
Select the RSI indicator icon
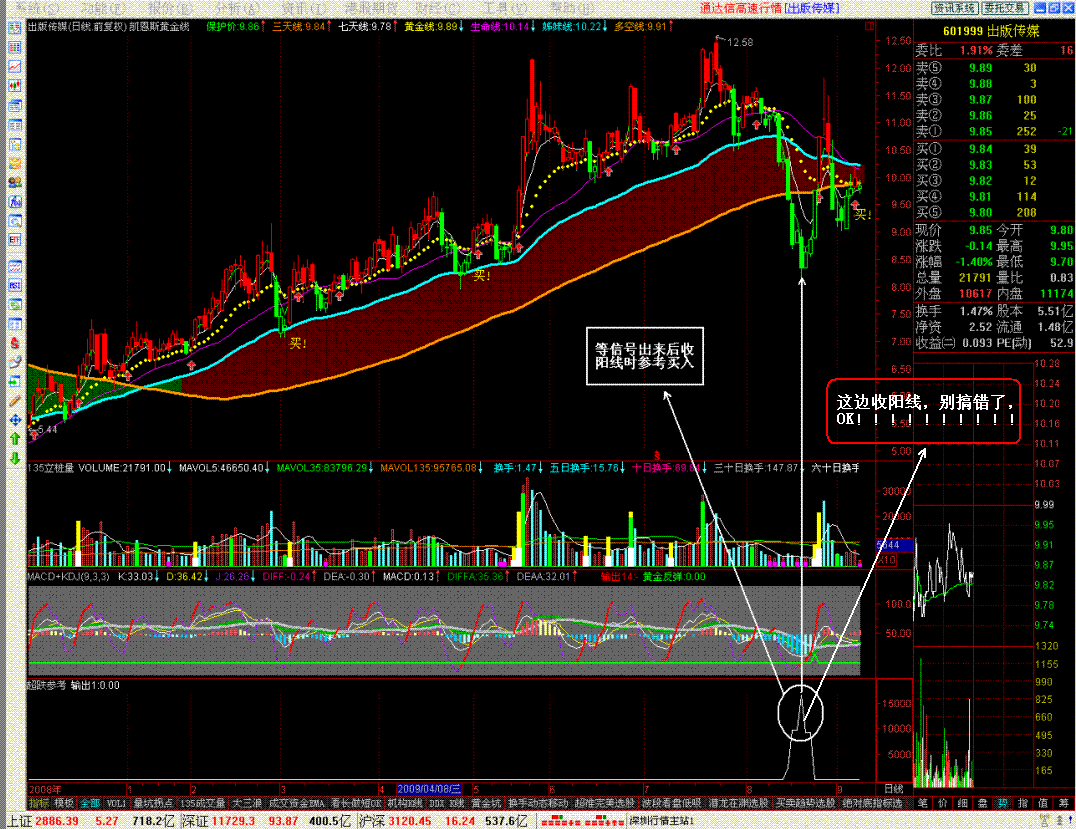(14, 285)
